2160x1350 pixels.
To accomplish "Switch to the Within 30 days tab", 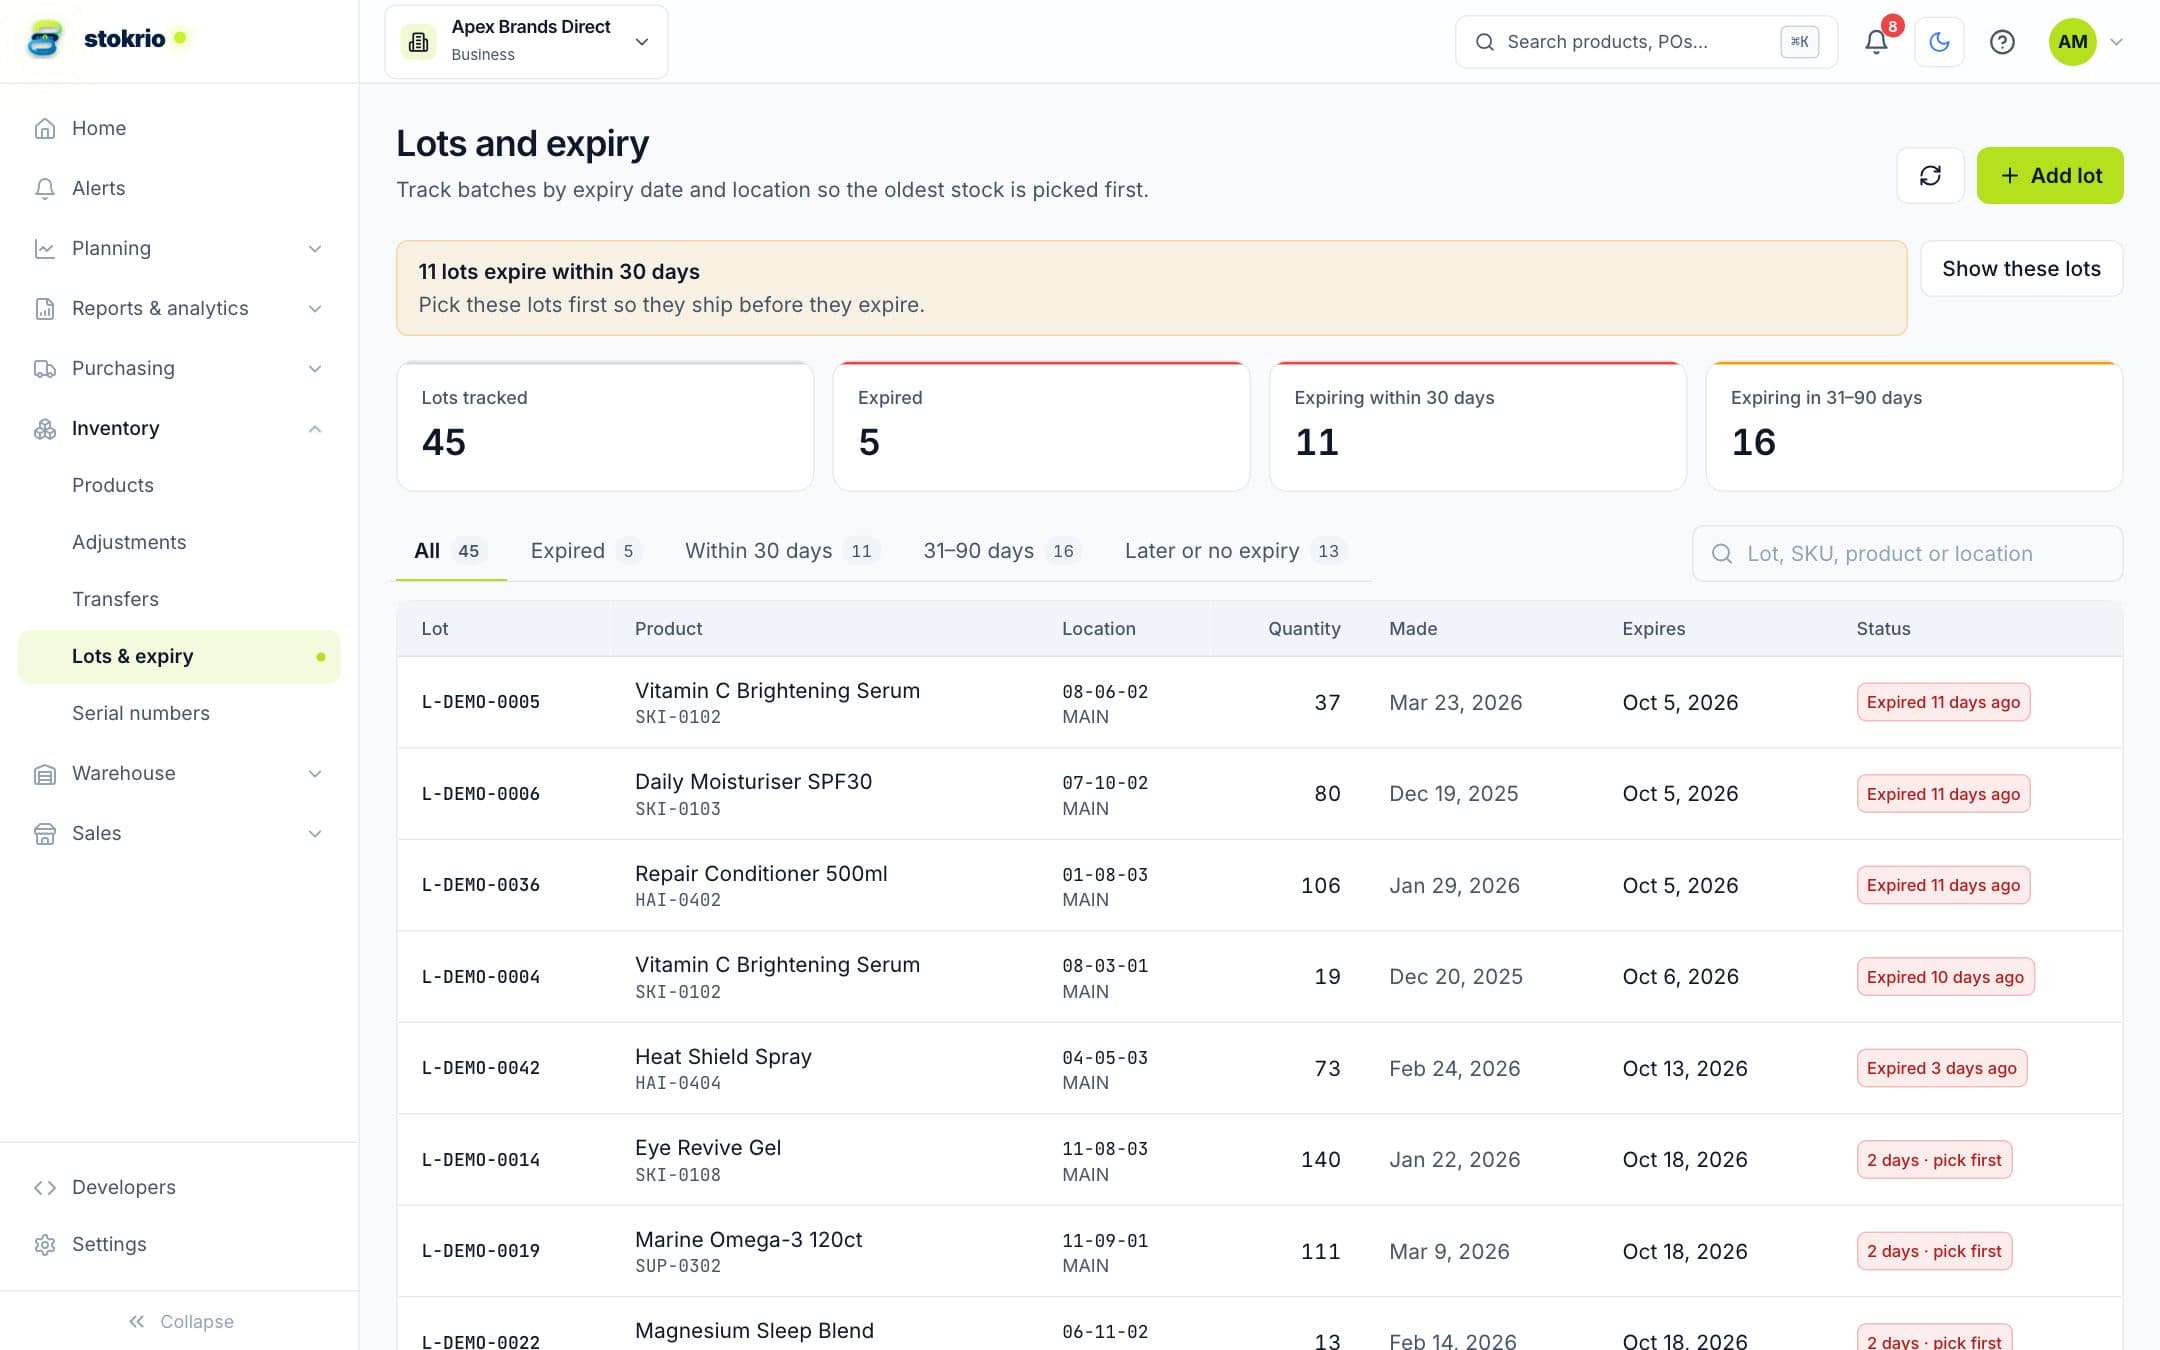I will [781, 551].
